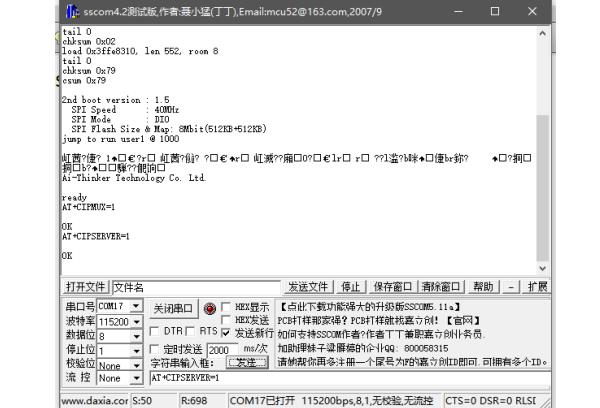This screenshot has width=600, height=408.
Task: Enable the HEX显示 checkbox
Action: [x=227, y=306]
